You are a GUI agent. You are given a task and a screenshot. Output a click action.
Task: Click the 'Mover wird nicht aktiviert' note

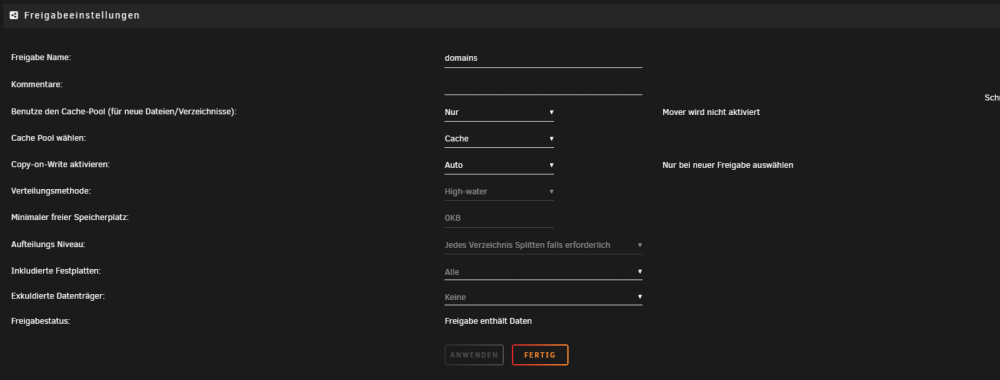(711, 112)
